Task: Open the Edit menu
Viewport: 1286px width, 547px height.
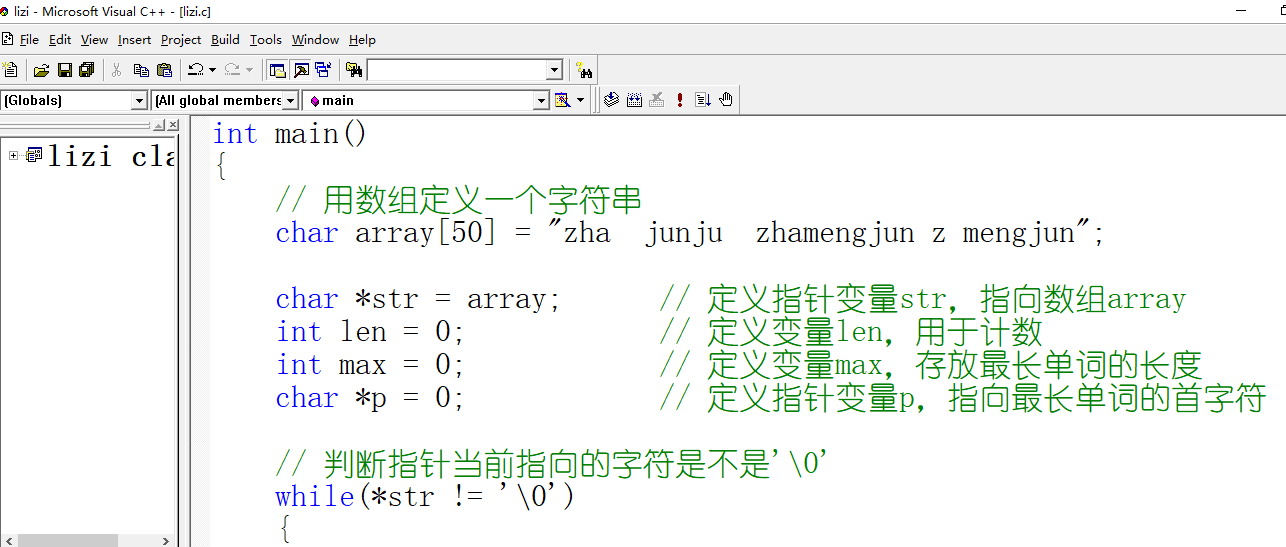Action: pos(60,40)
